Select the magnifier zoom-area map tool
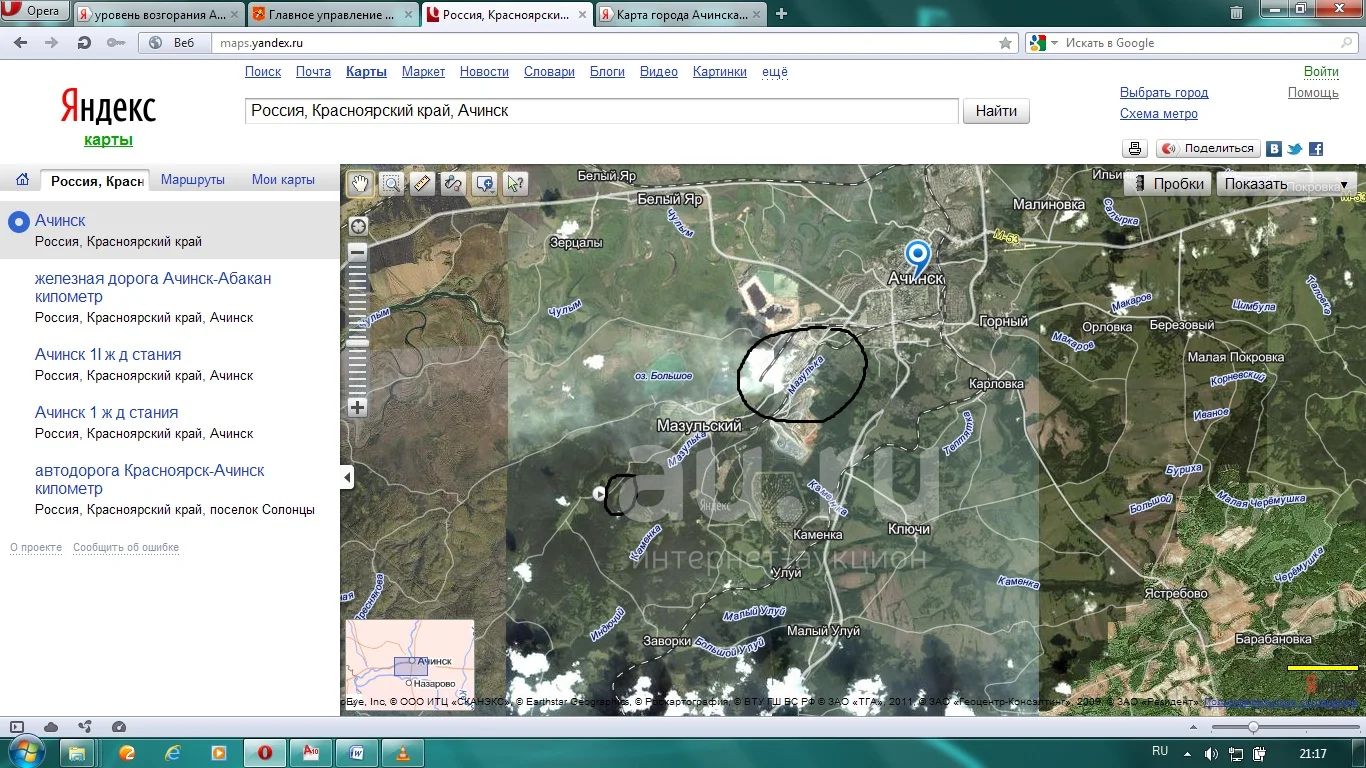 coord(391,183)
